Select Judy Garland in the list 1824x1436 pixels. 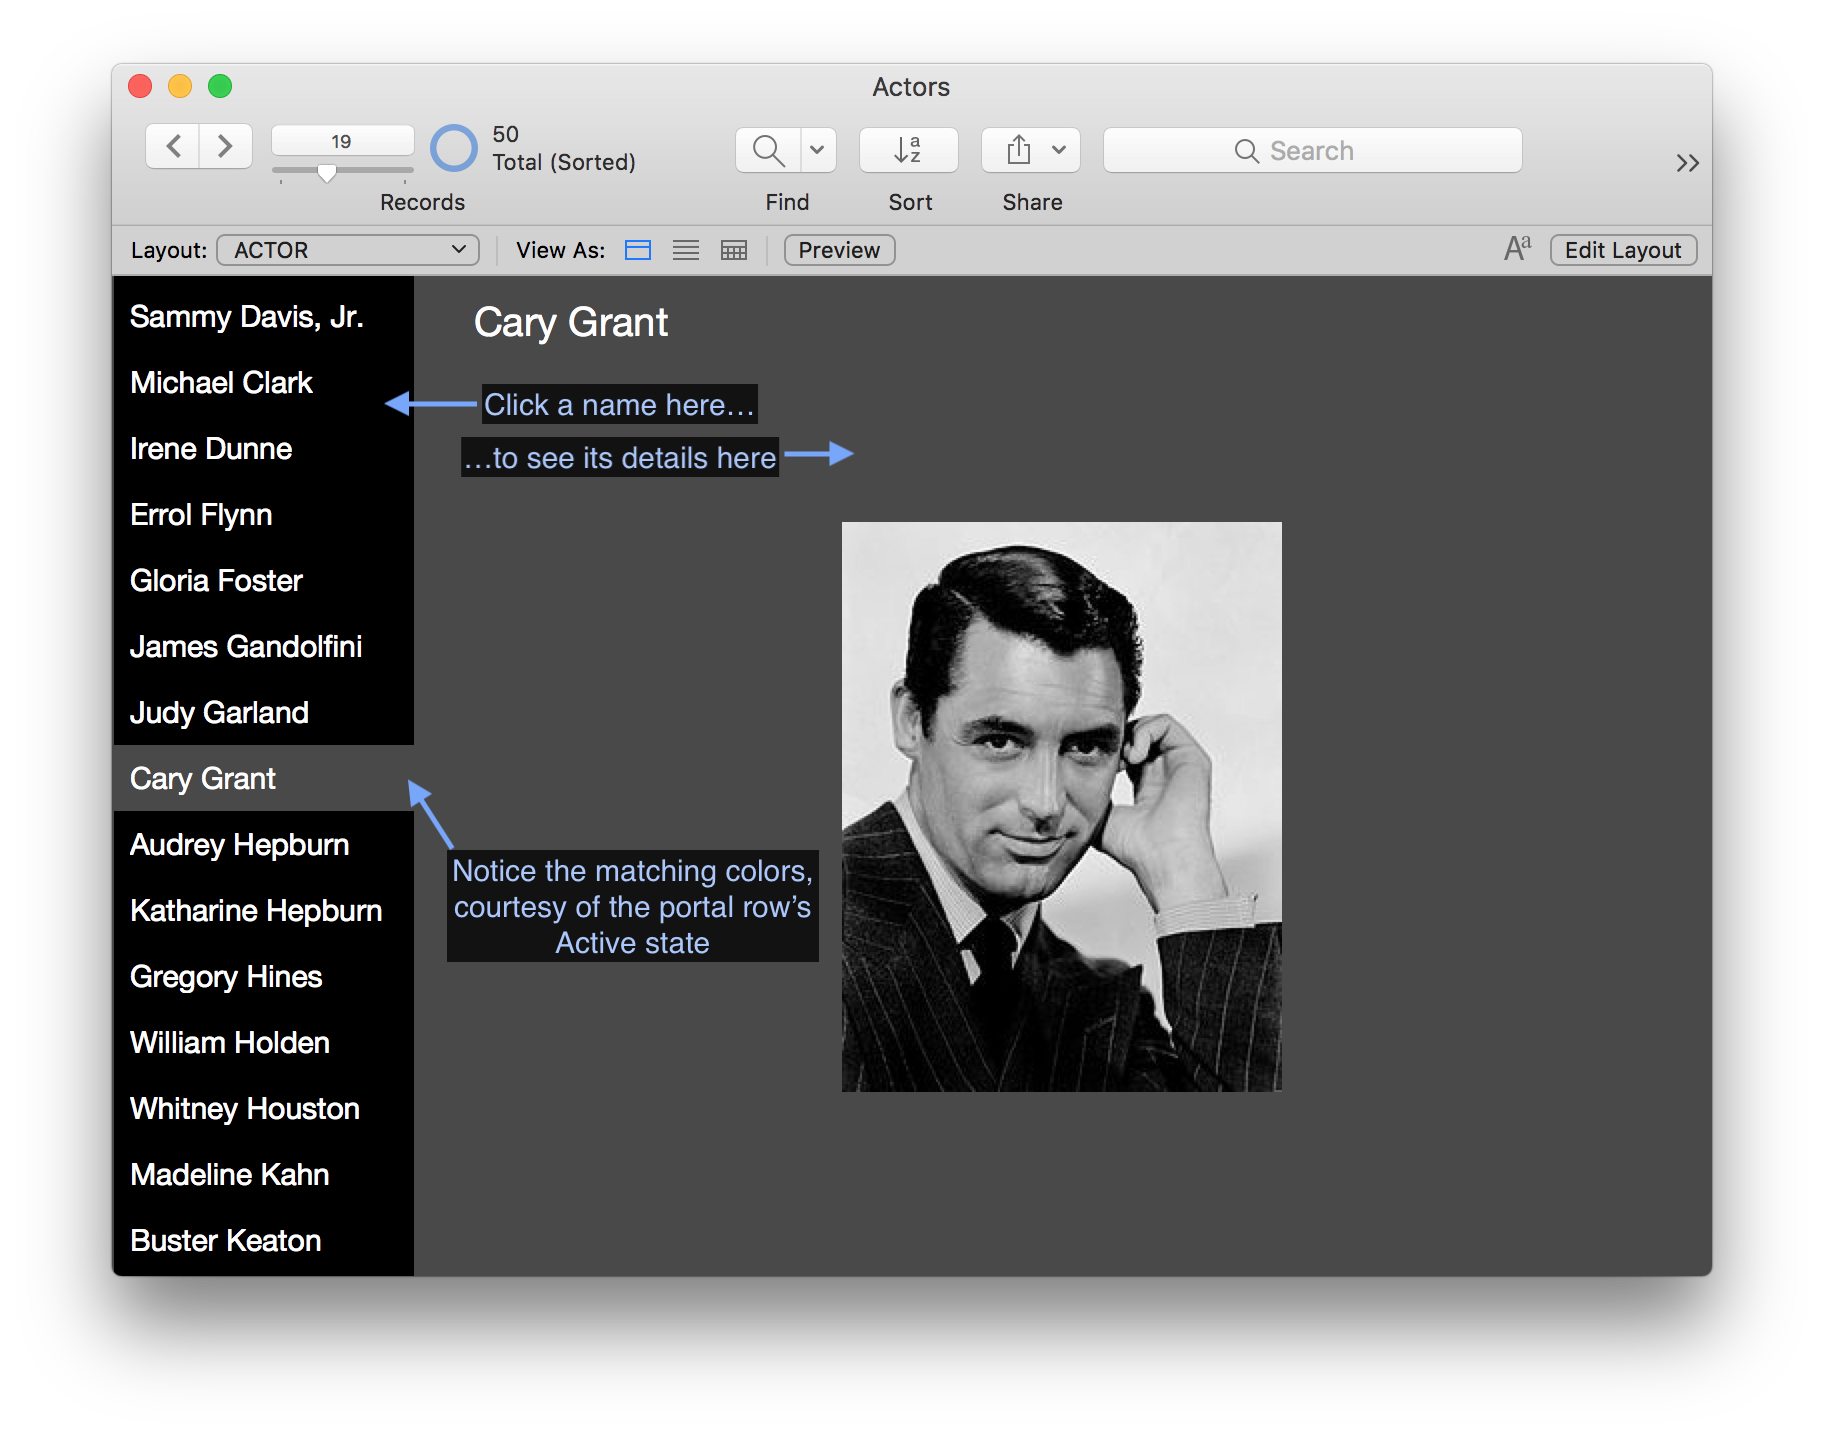pos(220,713)
